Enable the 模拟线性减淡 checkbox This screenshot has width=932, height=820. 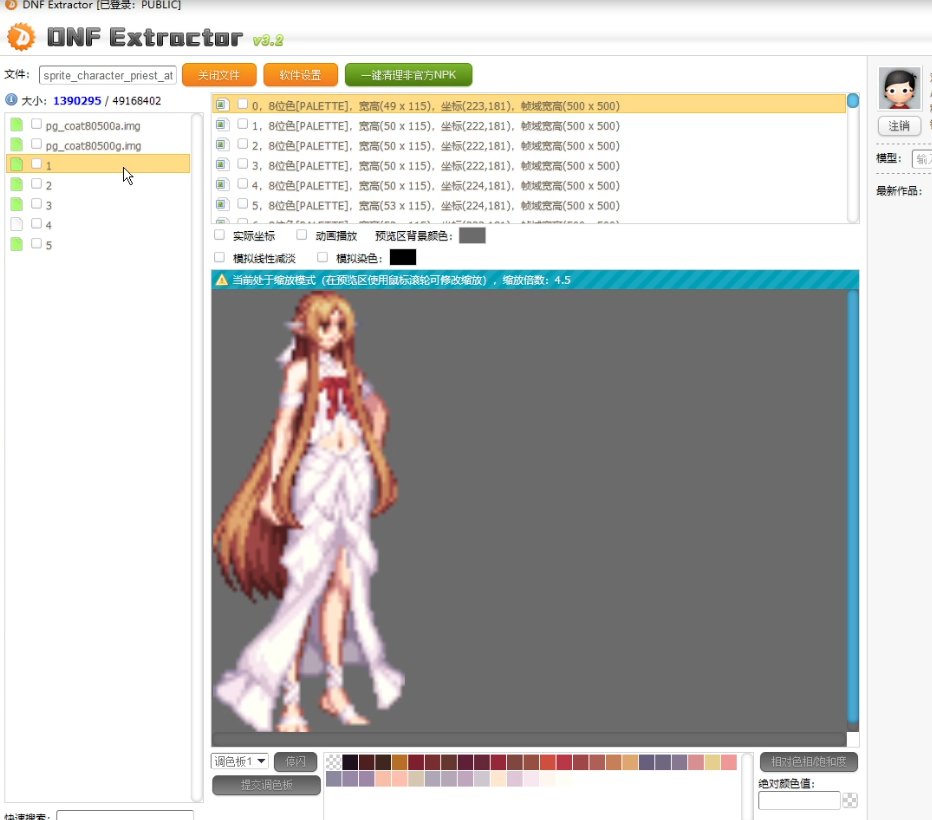(x=219, y=257)
